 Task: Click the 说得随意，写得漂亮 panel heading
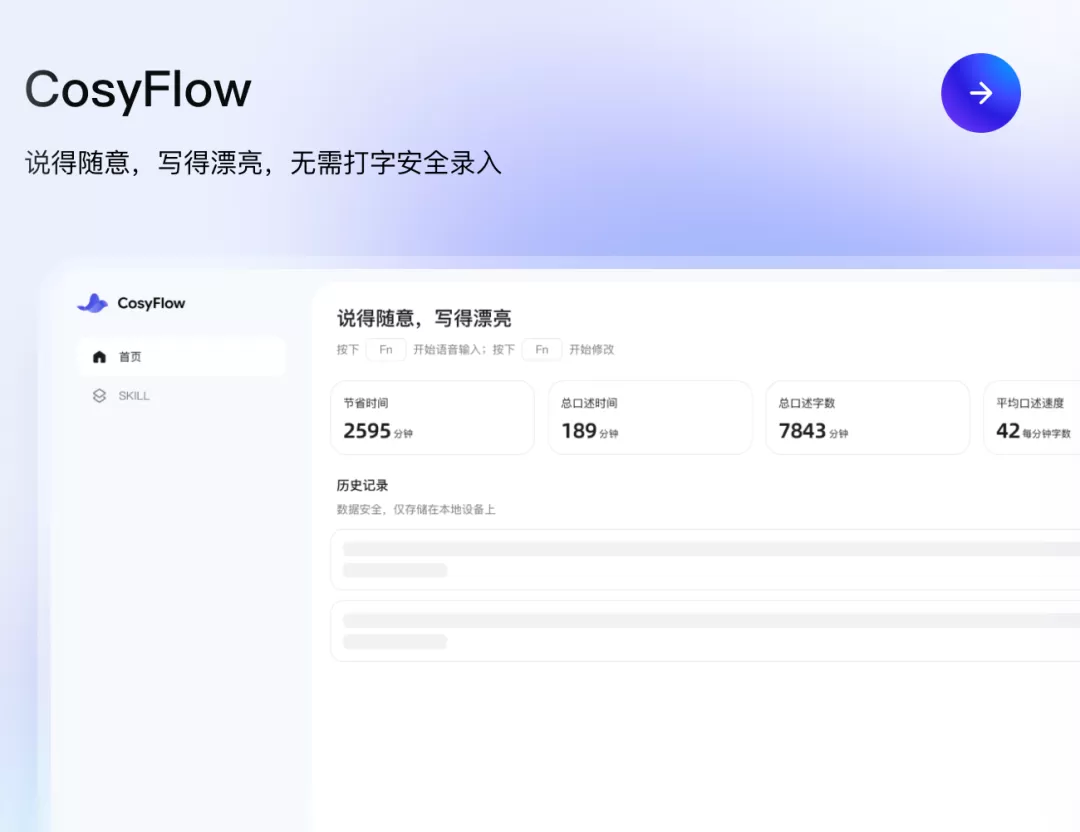click(424, 318)
